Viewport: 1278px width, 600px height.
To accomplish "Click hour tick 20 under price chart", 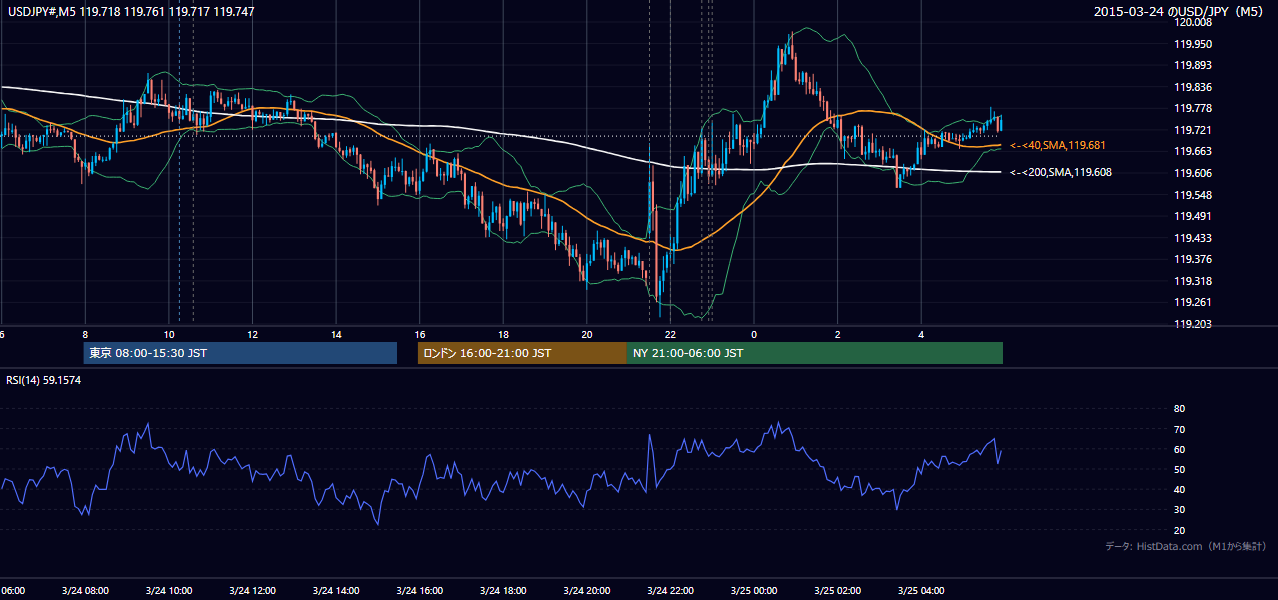I will tap(587, 334).
